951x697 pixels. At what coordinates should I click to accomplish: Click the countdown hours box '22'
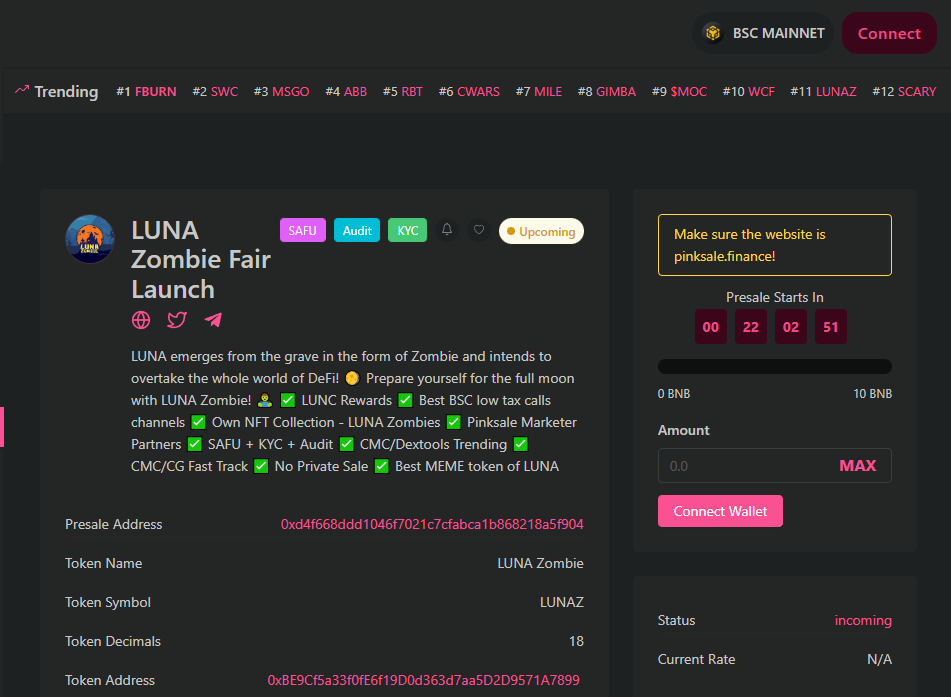751,326
